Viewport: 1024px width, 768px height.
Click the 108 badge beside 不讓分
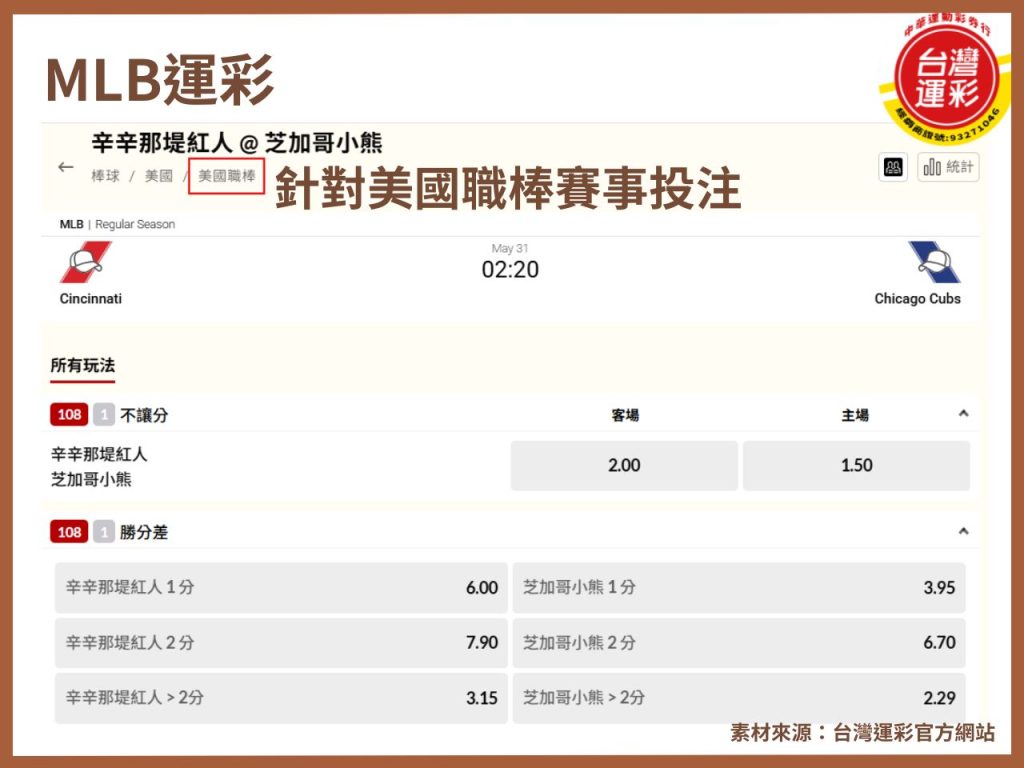point(69,414)
